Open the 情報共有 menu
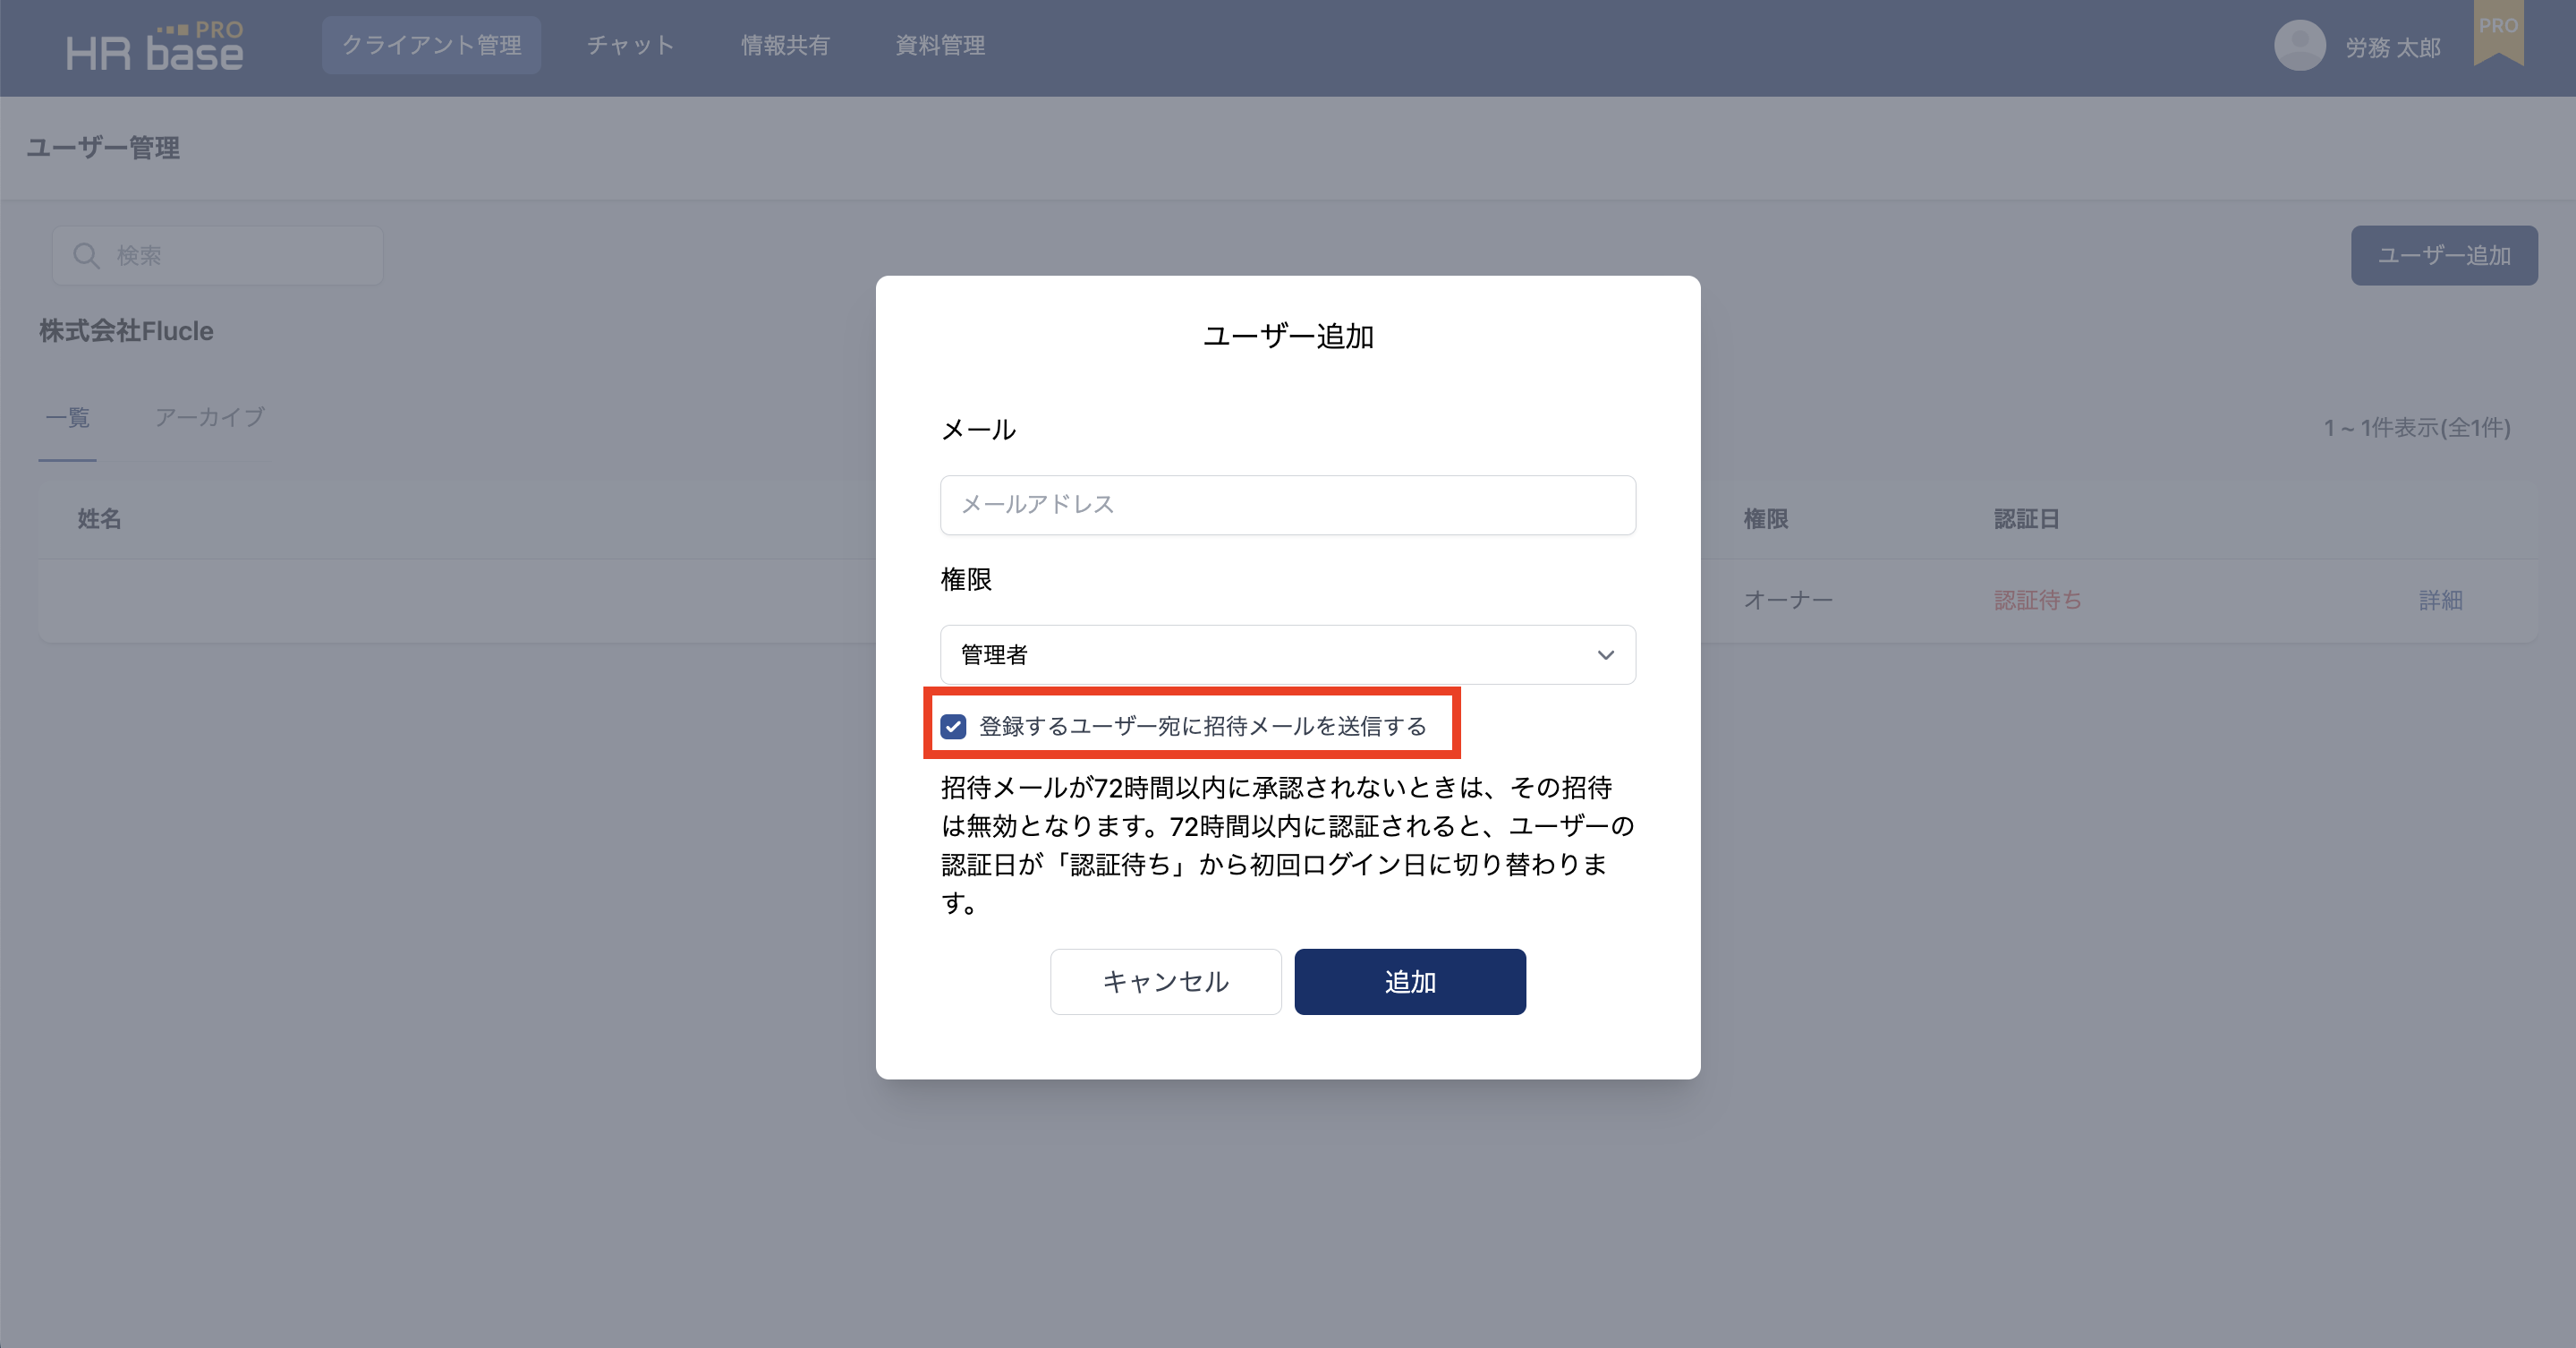Image resolution: width=2576 pixels, height=1348 pixels. click(785, 45)
